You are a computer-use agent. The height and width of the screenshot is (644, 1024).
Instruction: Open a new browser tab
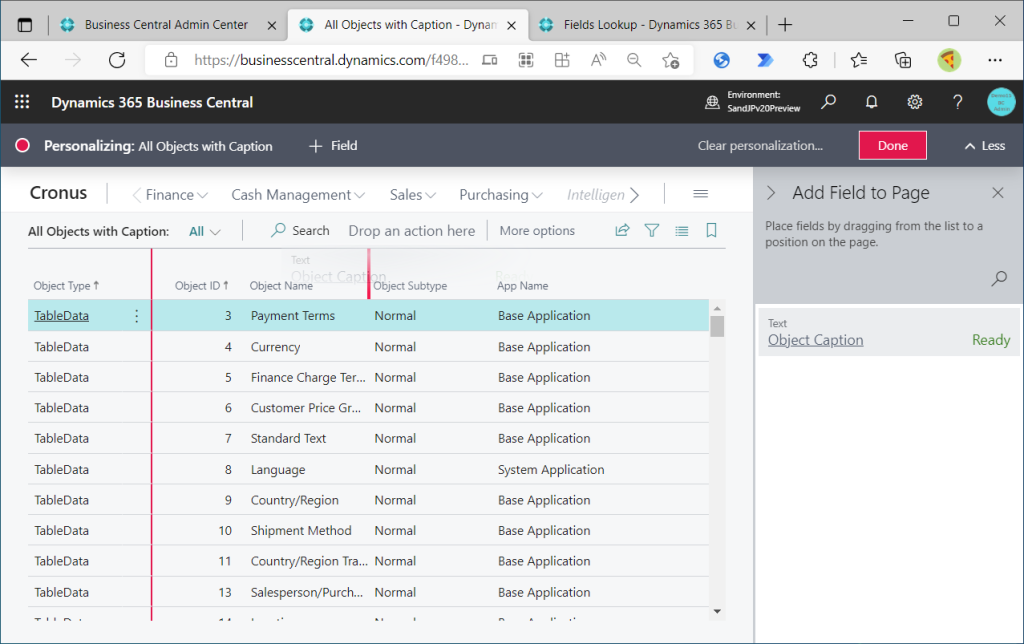(785, 25)
